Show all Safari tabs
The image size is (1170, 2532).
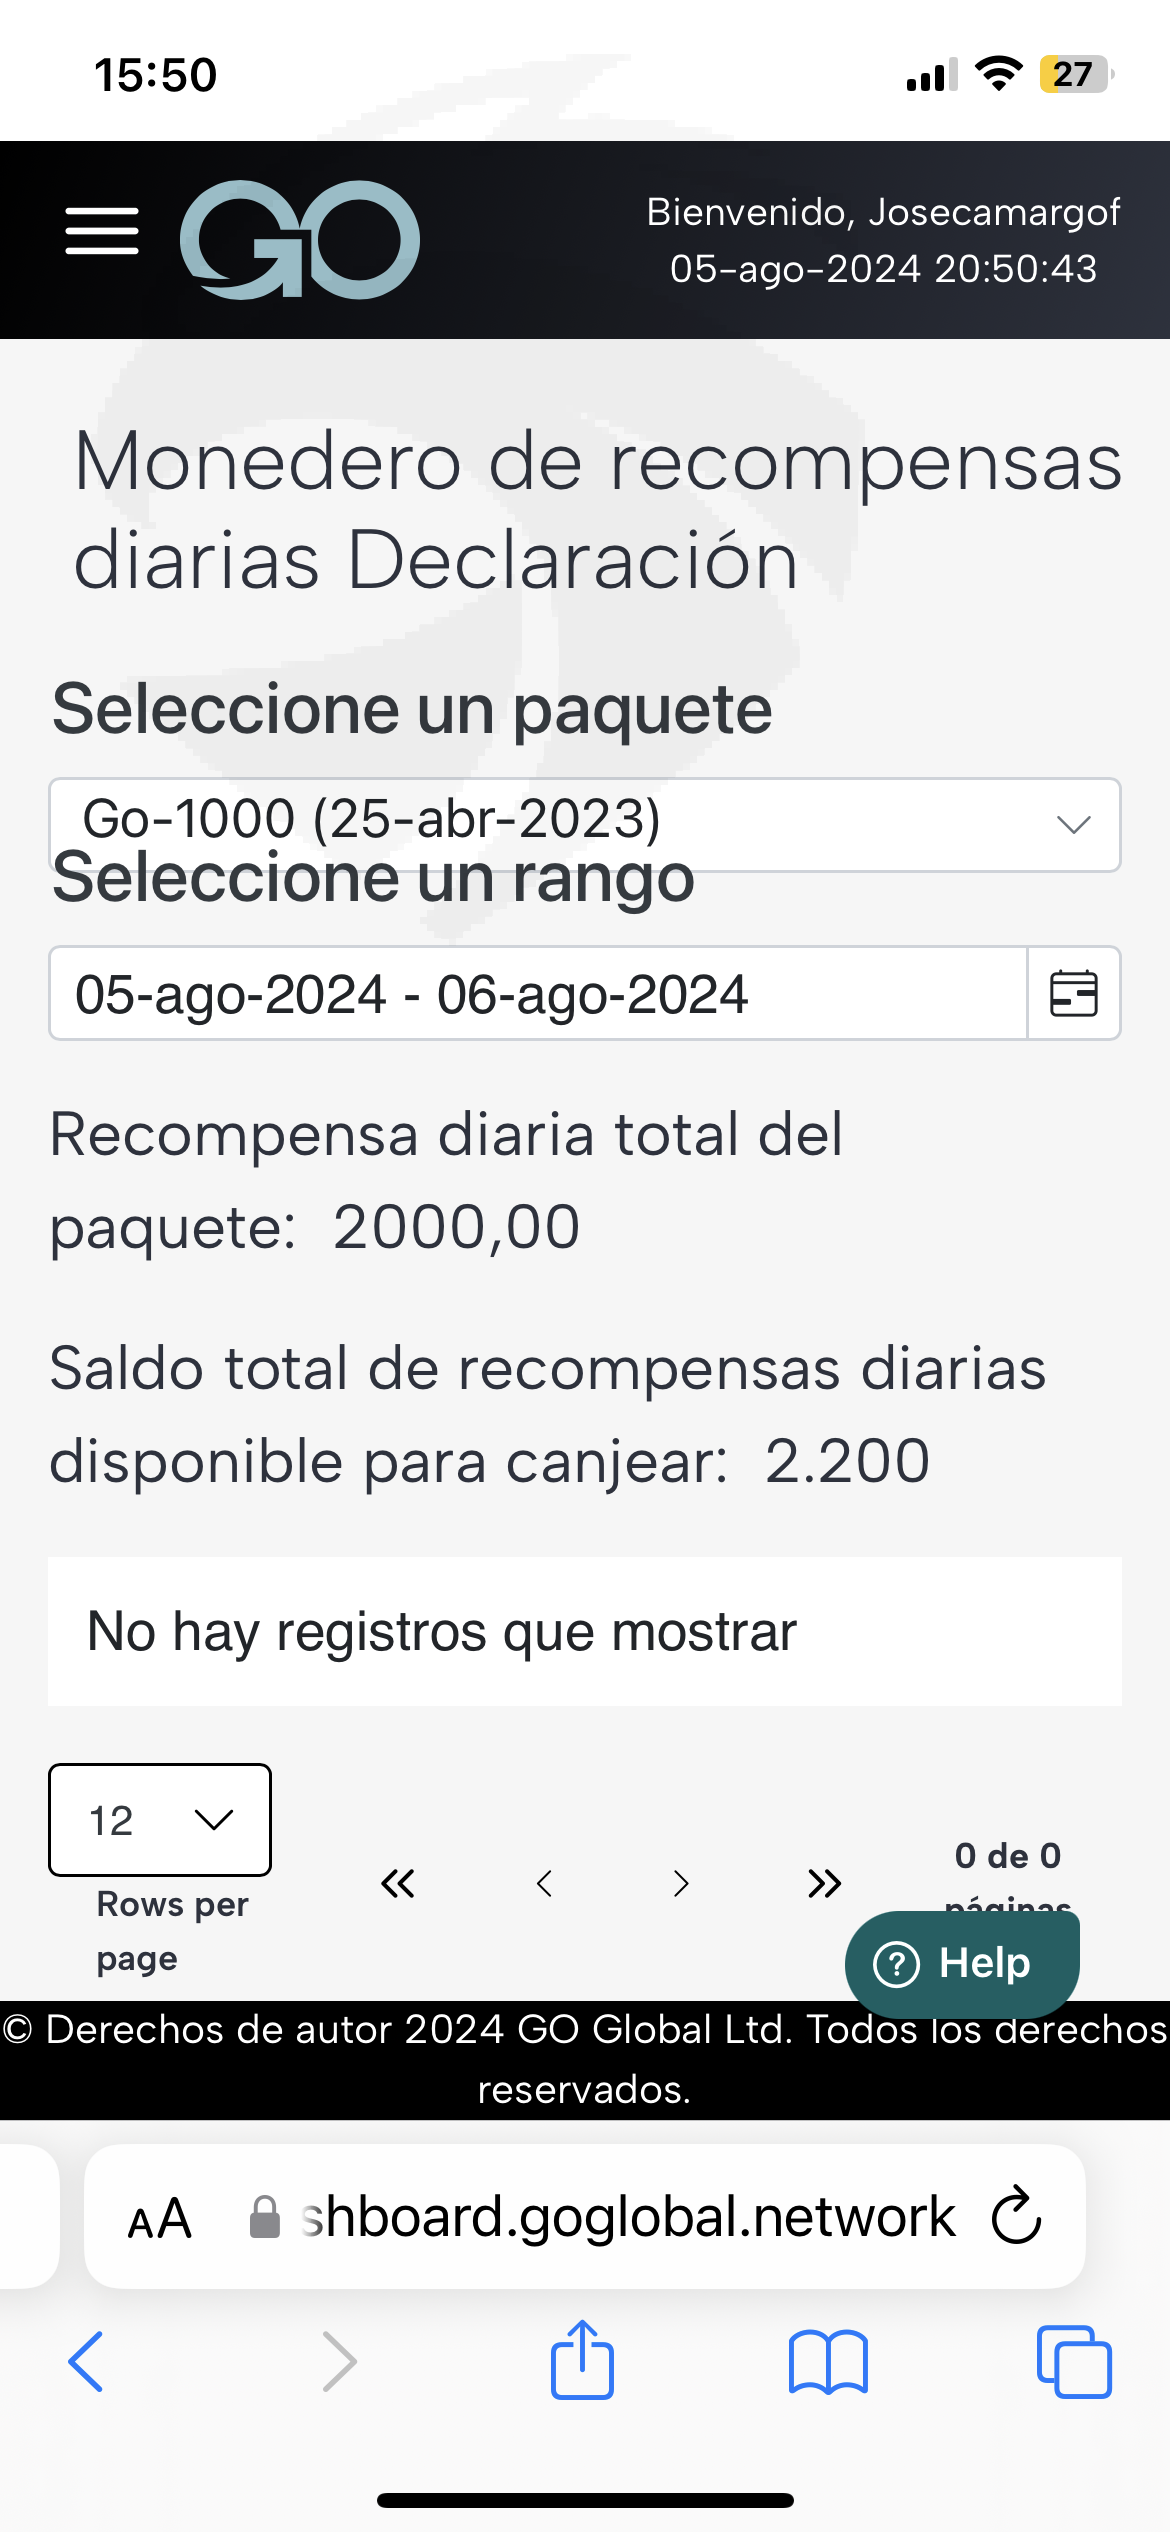[1074, 2362]
